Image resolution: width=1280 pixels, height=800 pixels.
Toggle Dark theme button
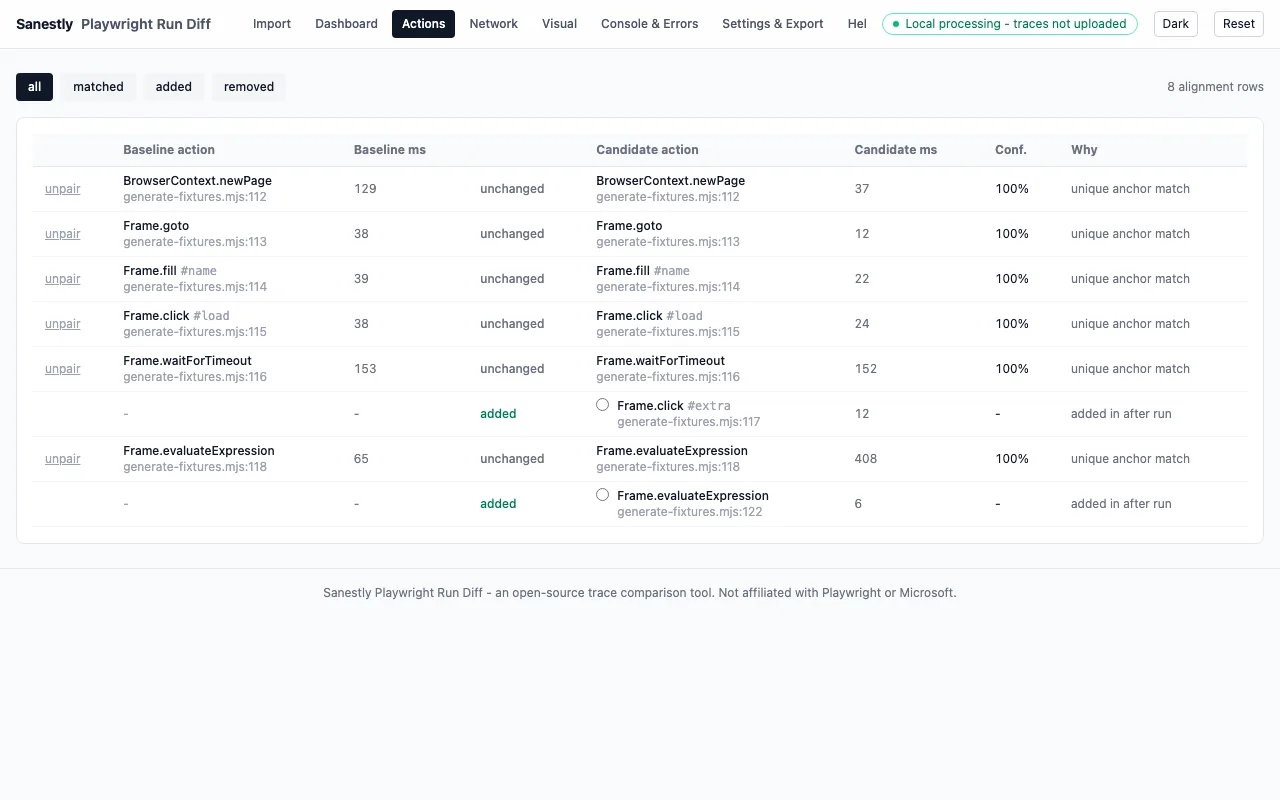1176,24
